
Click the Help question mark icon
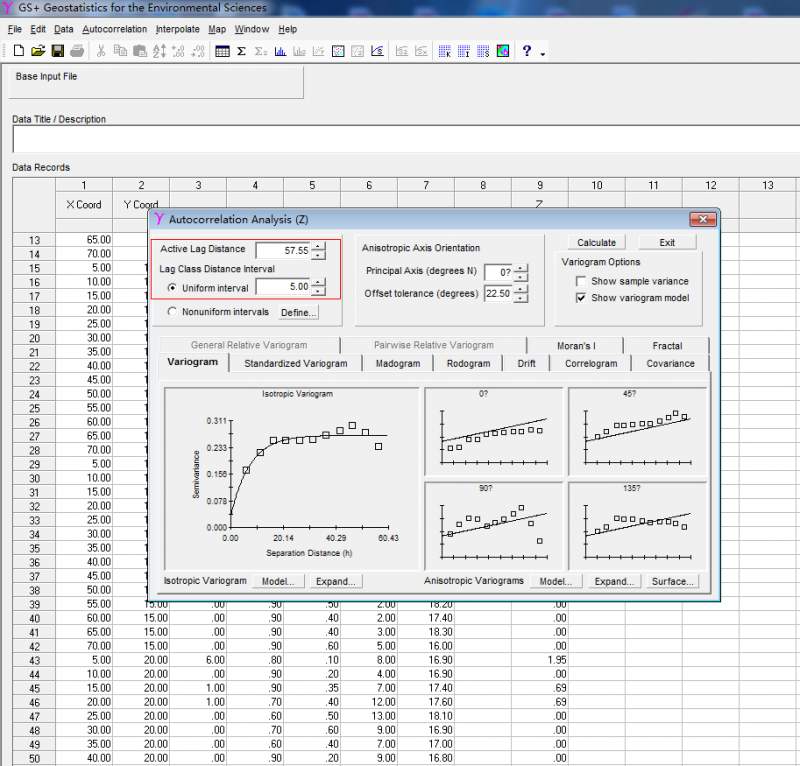click(x=527, y=51)
